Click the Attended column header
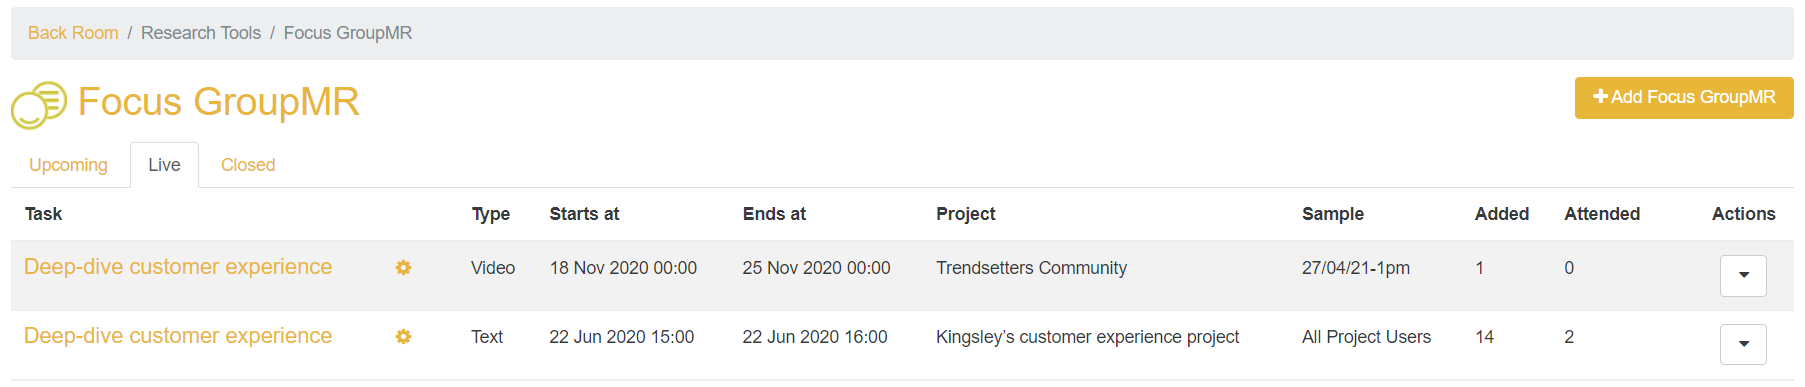Screen dimensions: 1805x387 tap(1602, 214)
